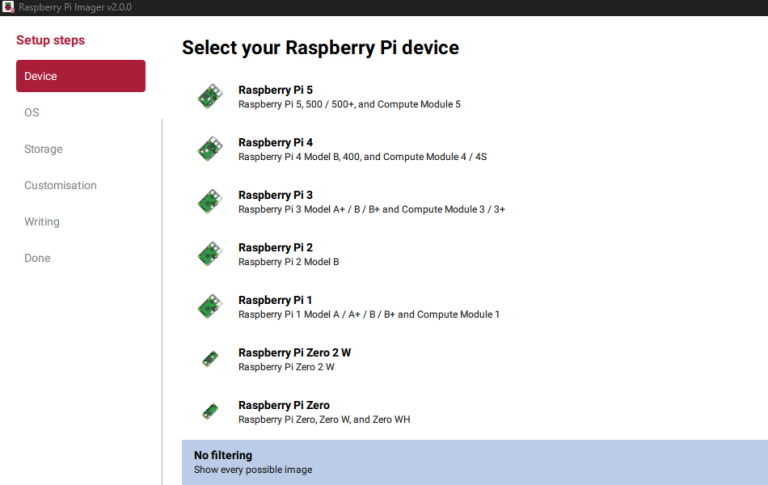
Task: Click the Raspberry Pi Imager title bar logo
Action: coord(8,7)
